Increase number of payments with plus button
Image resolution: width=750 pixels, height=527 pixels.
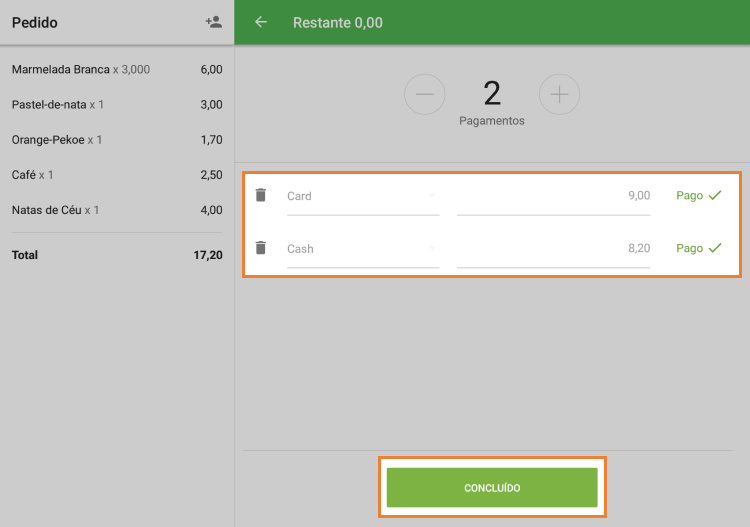click(559, 94)
